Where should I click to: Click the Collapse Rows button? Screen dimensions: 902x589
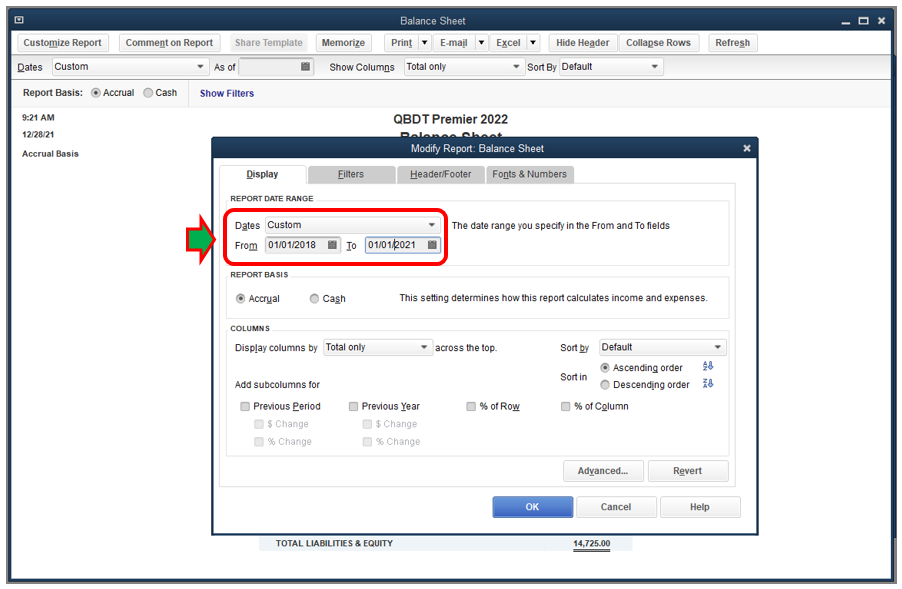coord(659,43)
